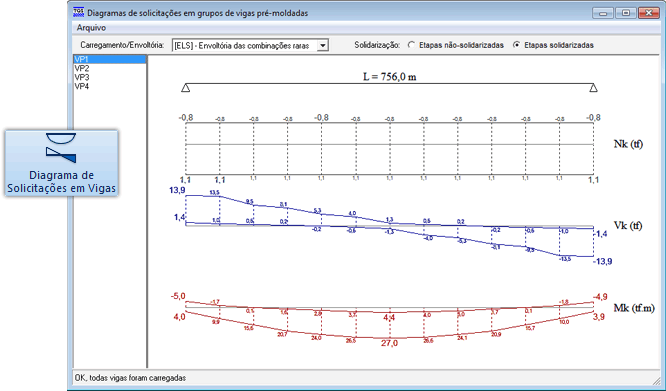
Task: Select Etapas não-solidarizadas radio button
Action: [x=411, y=45]
